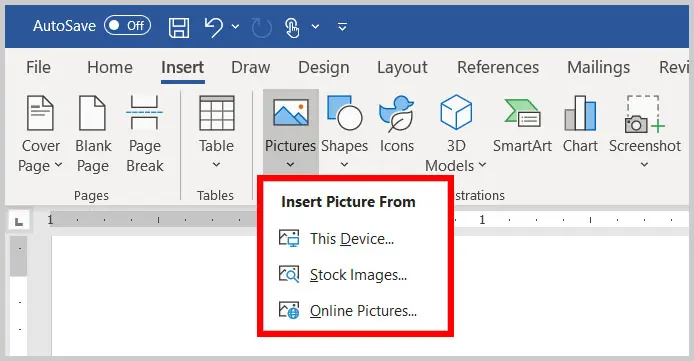The width and height of the screenshot is (694, 361).
Task: Insert a Cover Page from ribbon
Action: 40,134
